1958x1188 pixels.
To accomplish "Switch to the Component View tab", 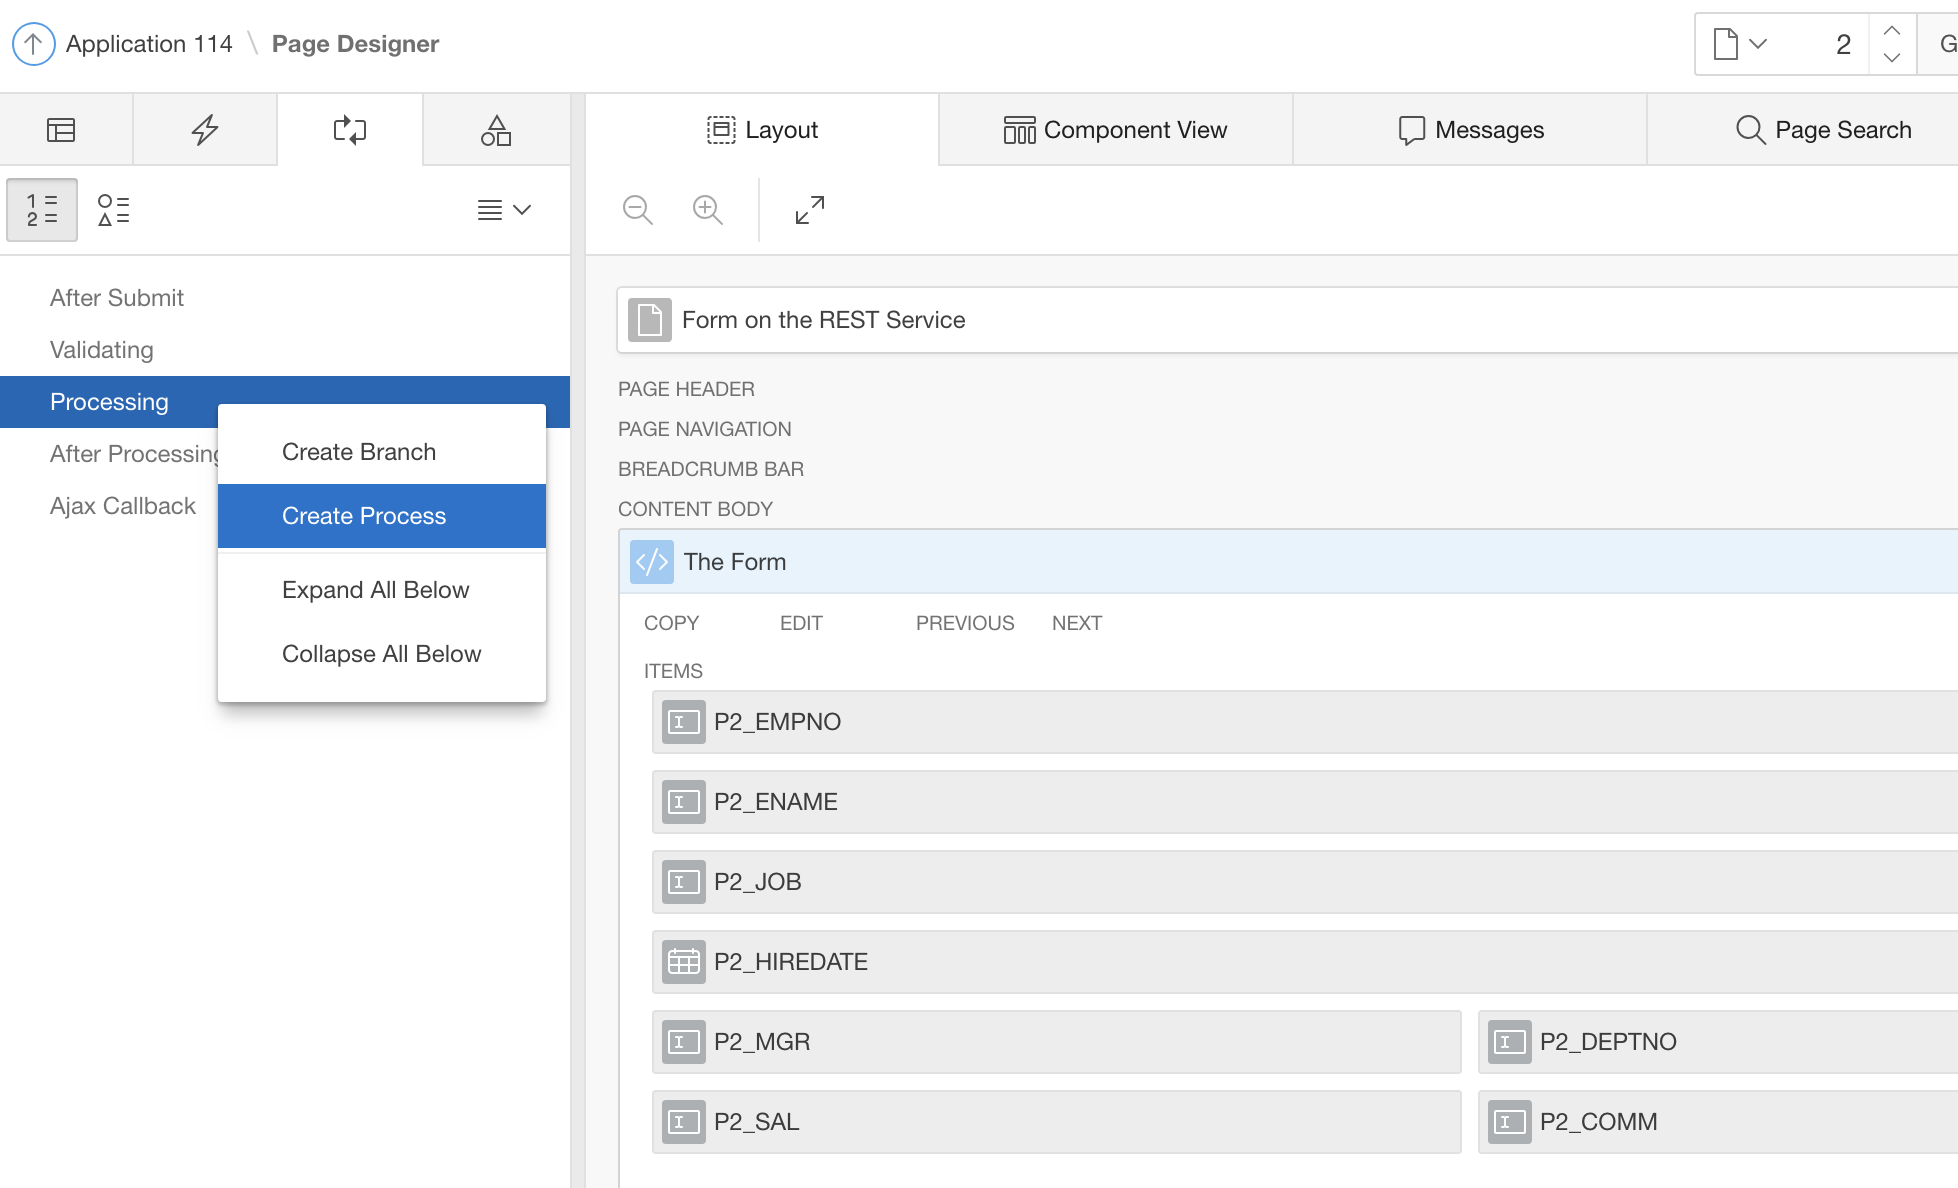I will 1115,130.
